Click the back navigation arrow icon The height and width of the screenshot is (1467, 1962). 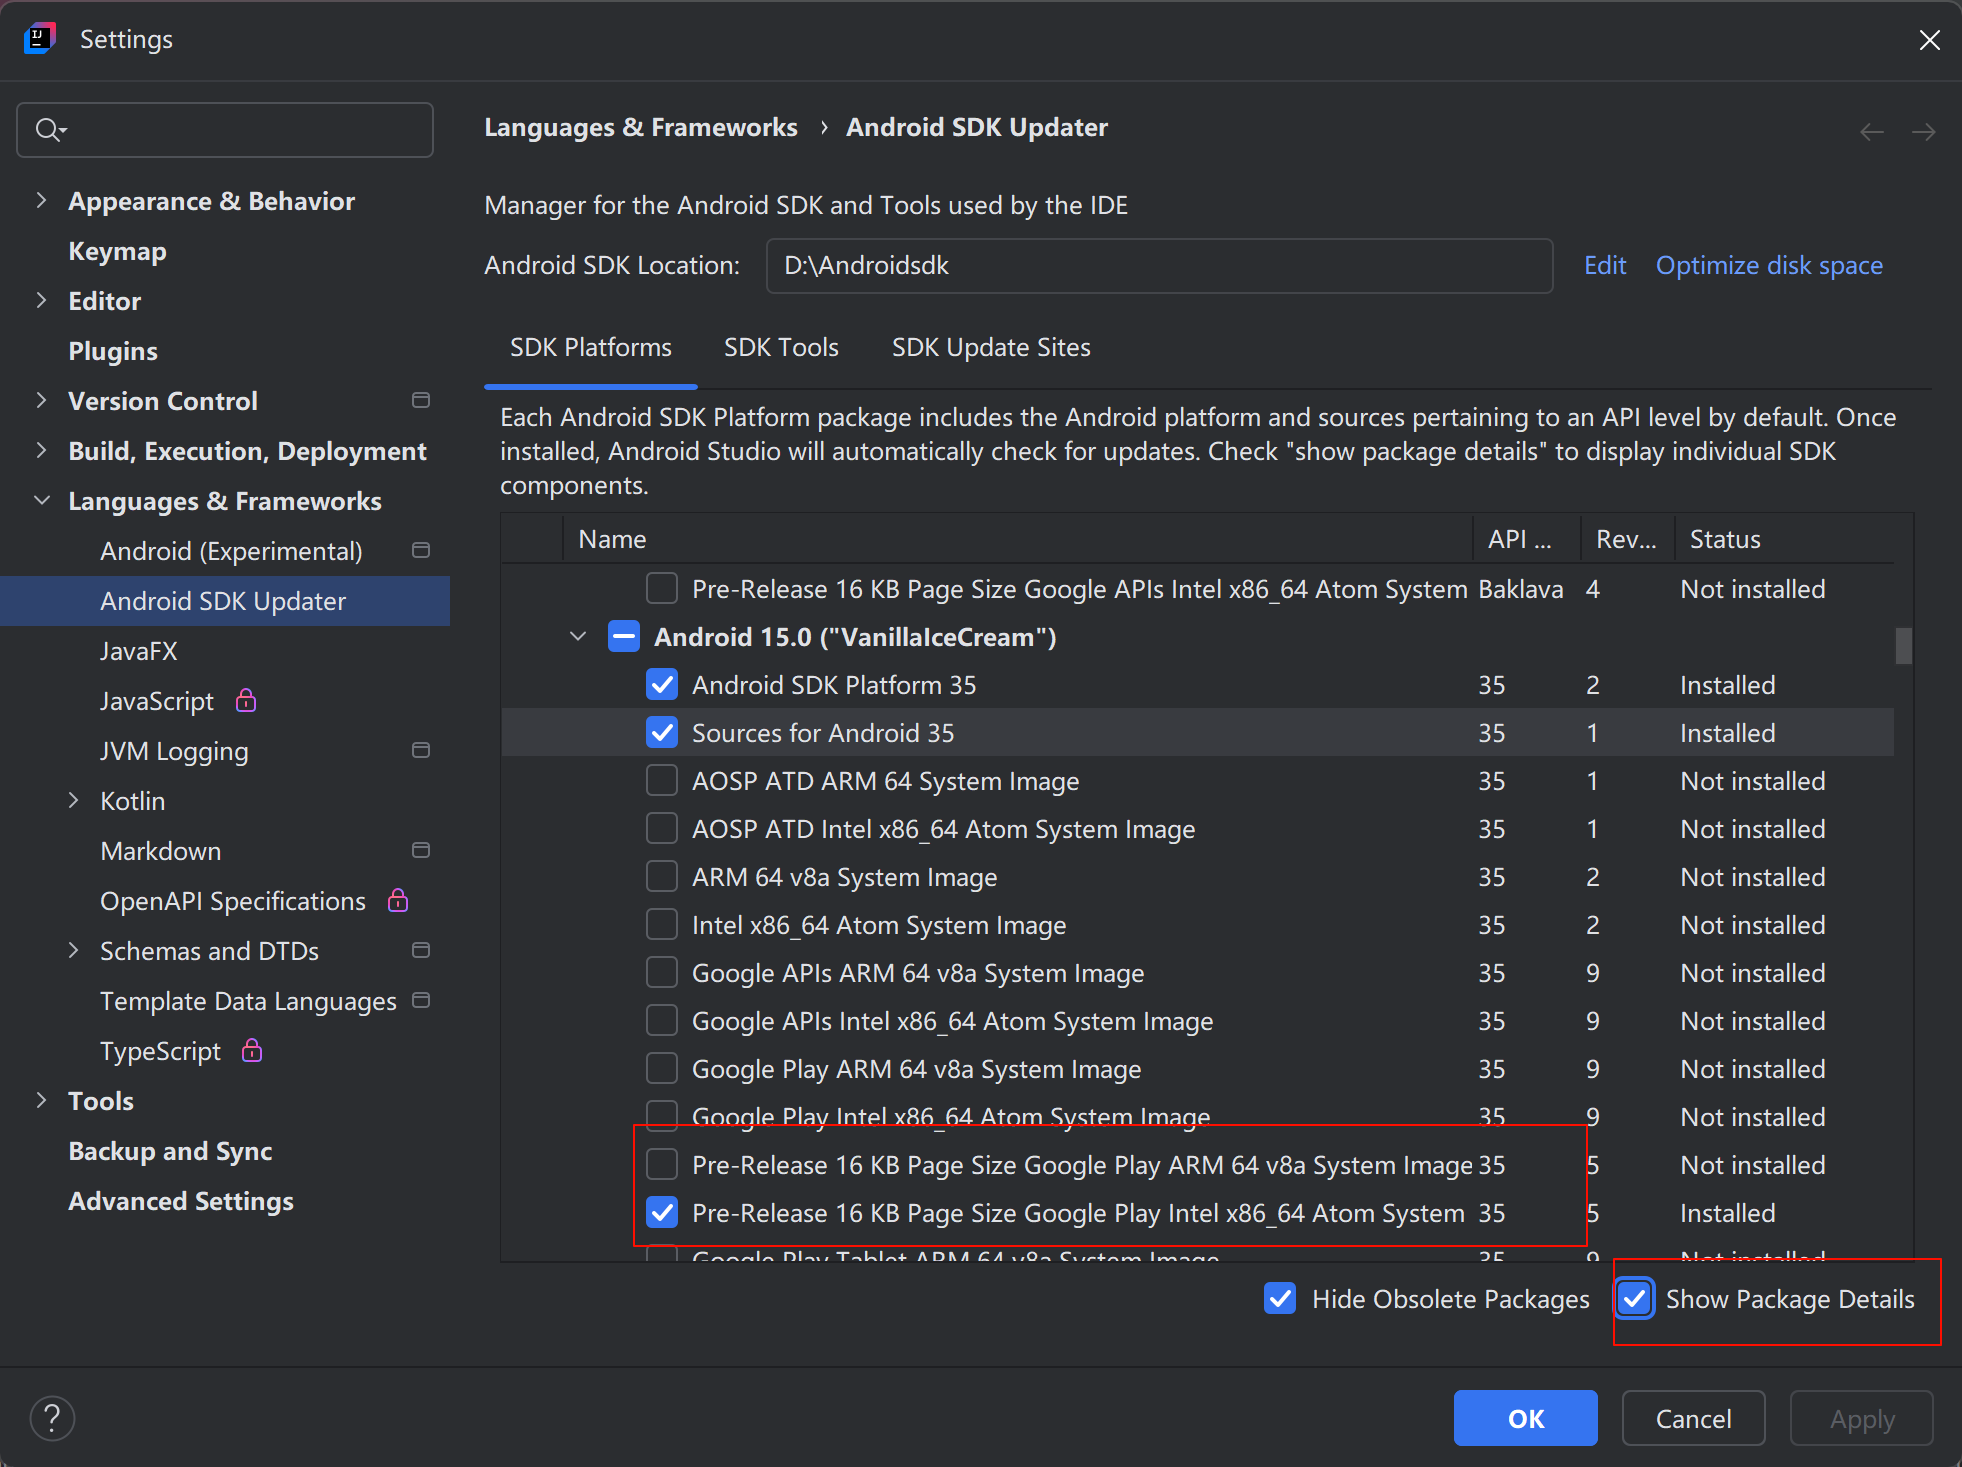pos(1871,132)
